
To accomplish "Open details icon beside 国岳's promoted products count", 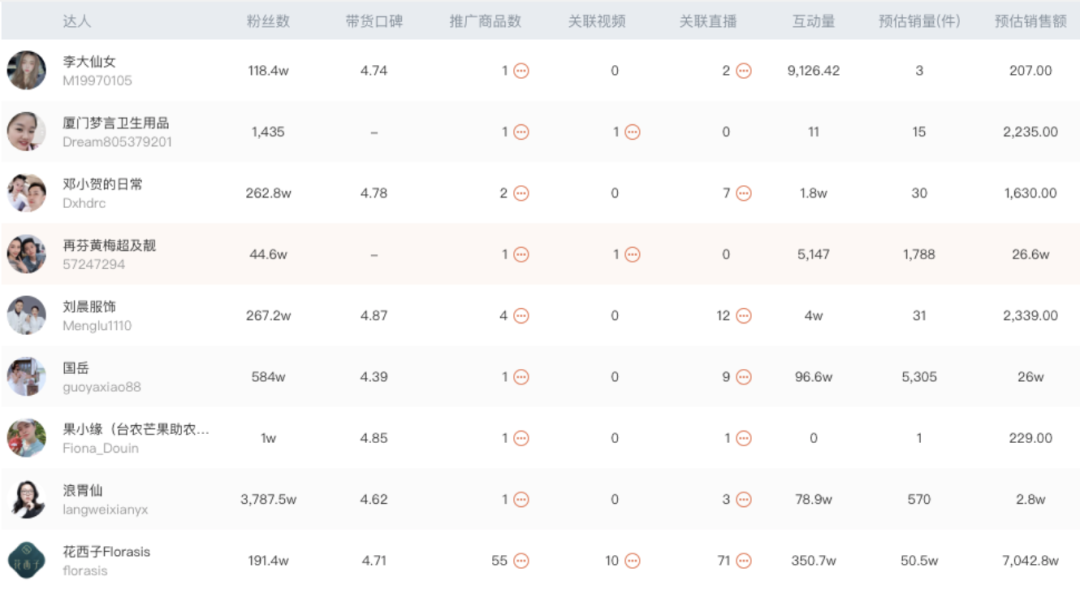I will click(521, 377).
